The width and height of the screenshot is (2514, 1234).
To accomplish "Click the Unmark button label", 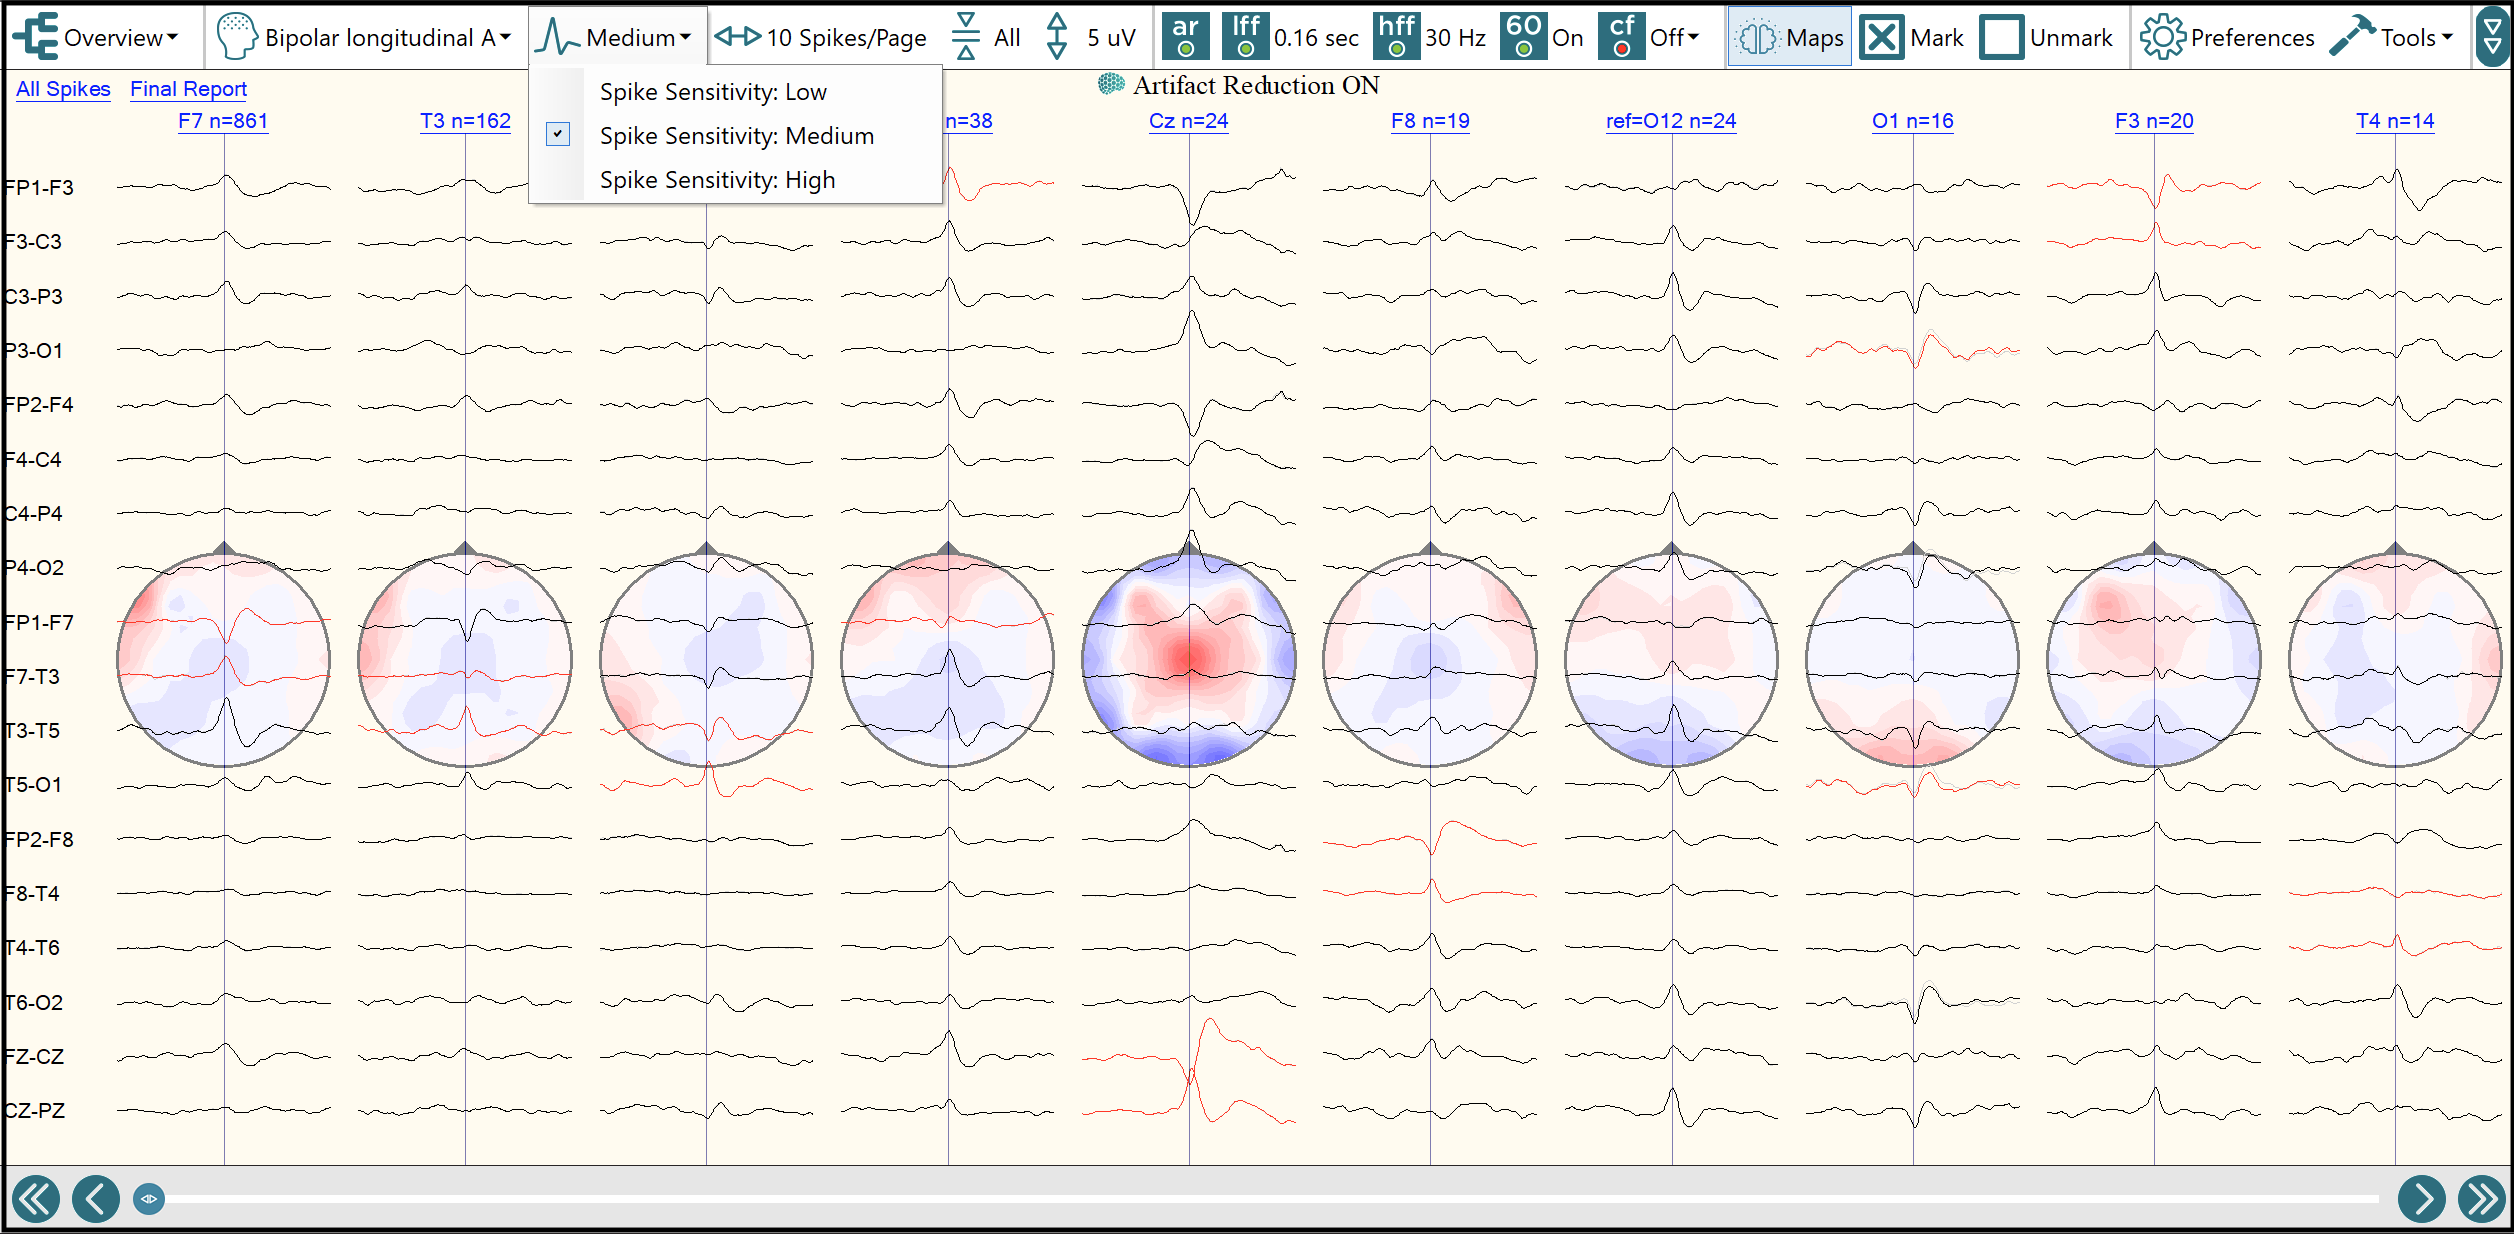I will coord(2071,38).
